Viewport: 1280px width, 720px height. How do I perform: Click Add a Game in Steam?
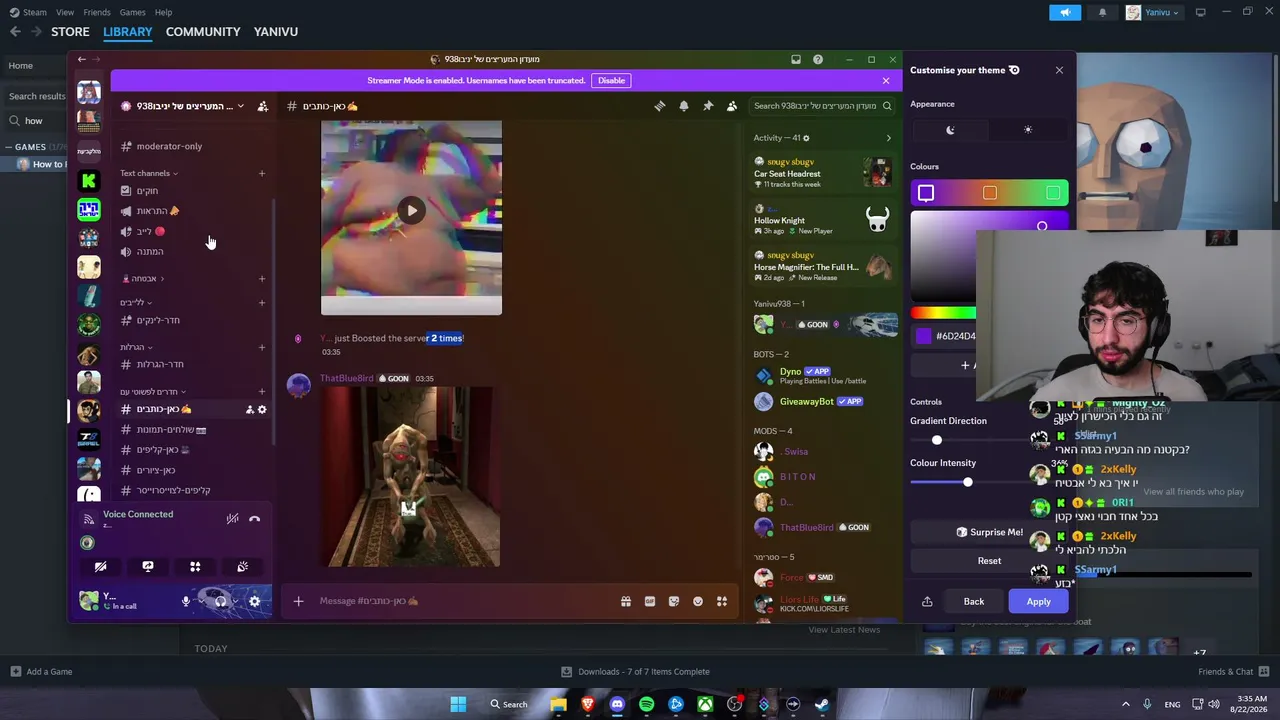pos(41,672)
